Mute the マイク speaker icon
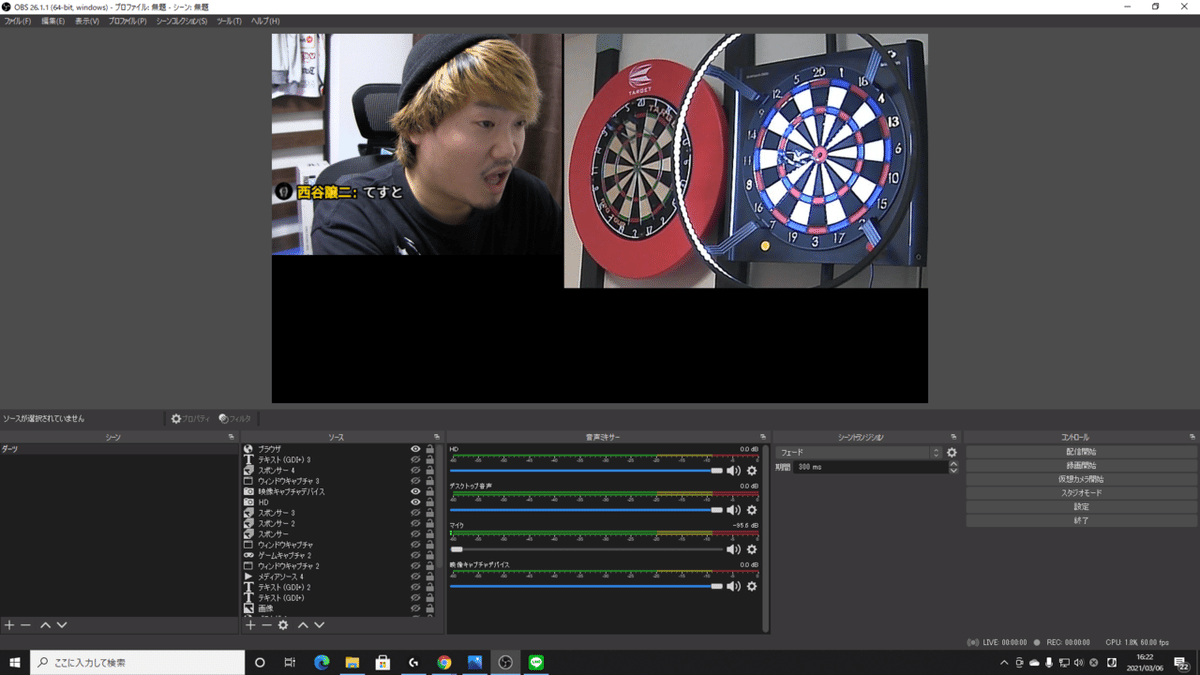This screenshot has height=675, width=1200. [734, 549]
